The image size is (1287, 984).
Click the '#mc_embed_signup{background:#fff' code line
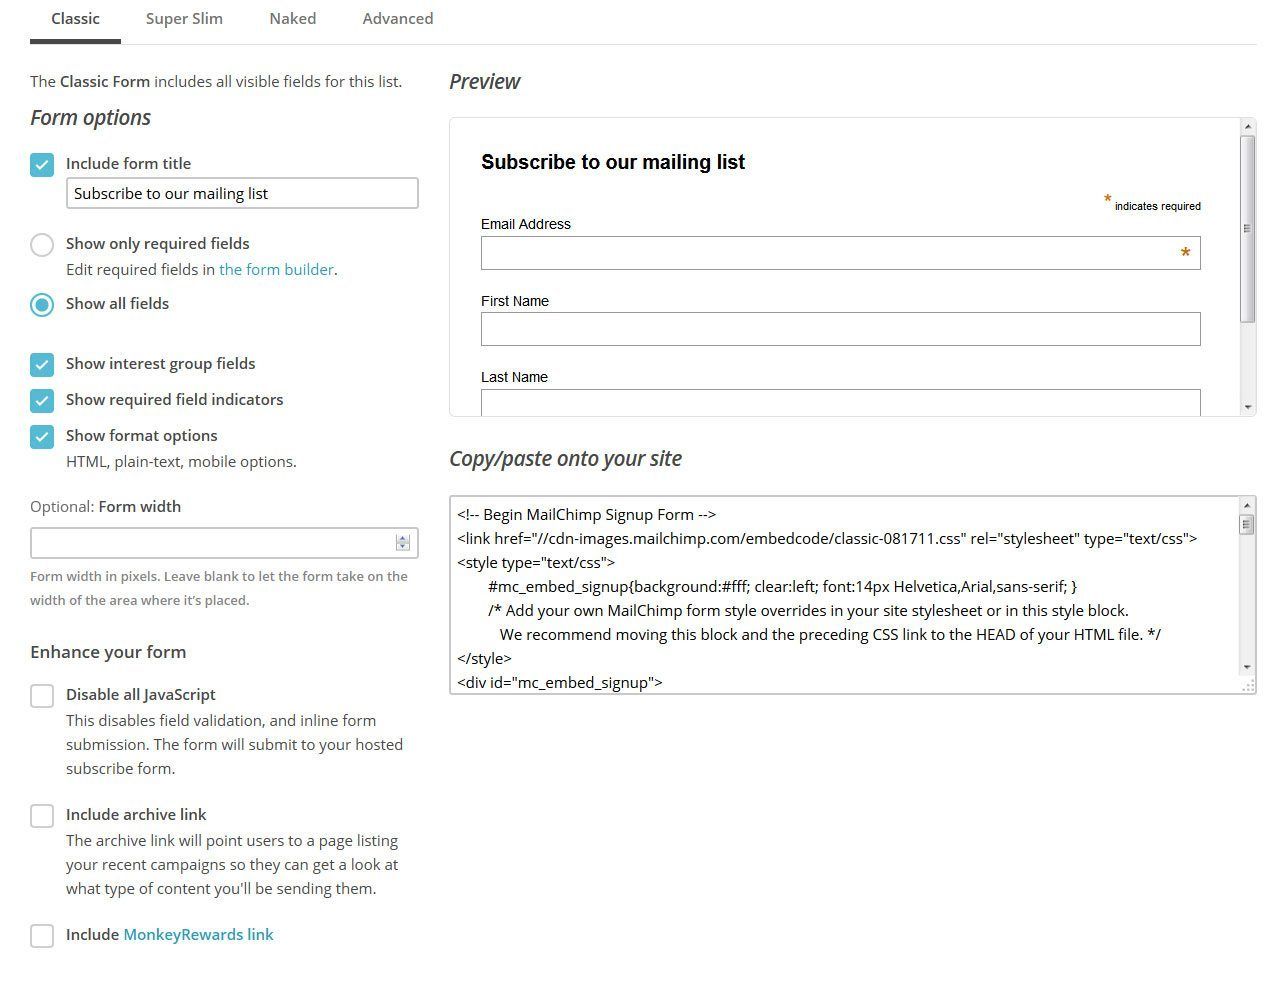[782, 586]
